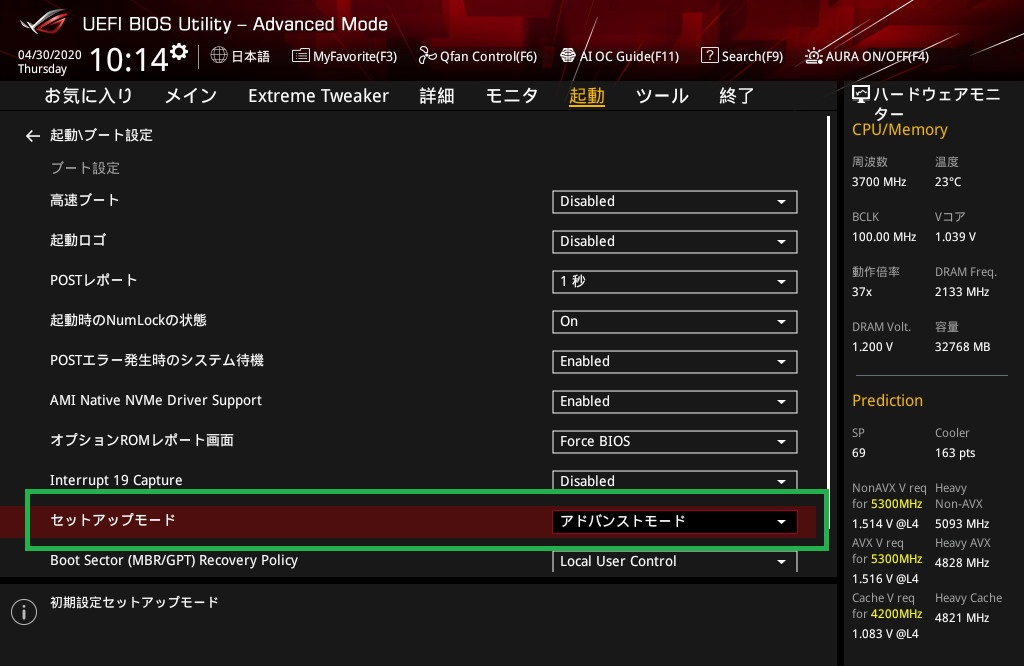Select the POSTエラー発生時のシステム待機 label

point(157,360)
